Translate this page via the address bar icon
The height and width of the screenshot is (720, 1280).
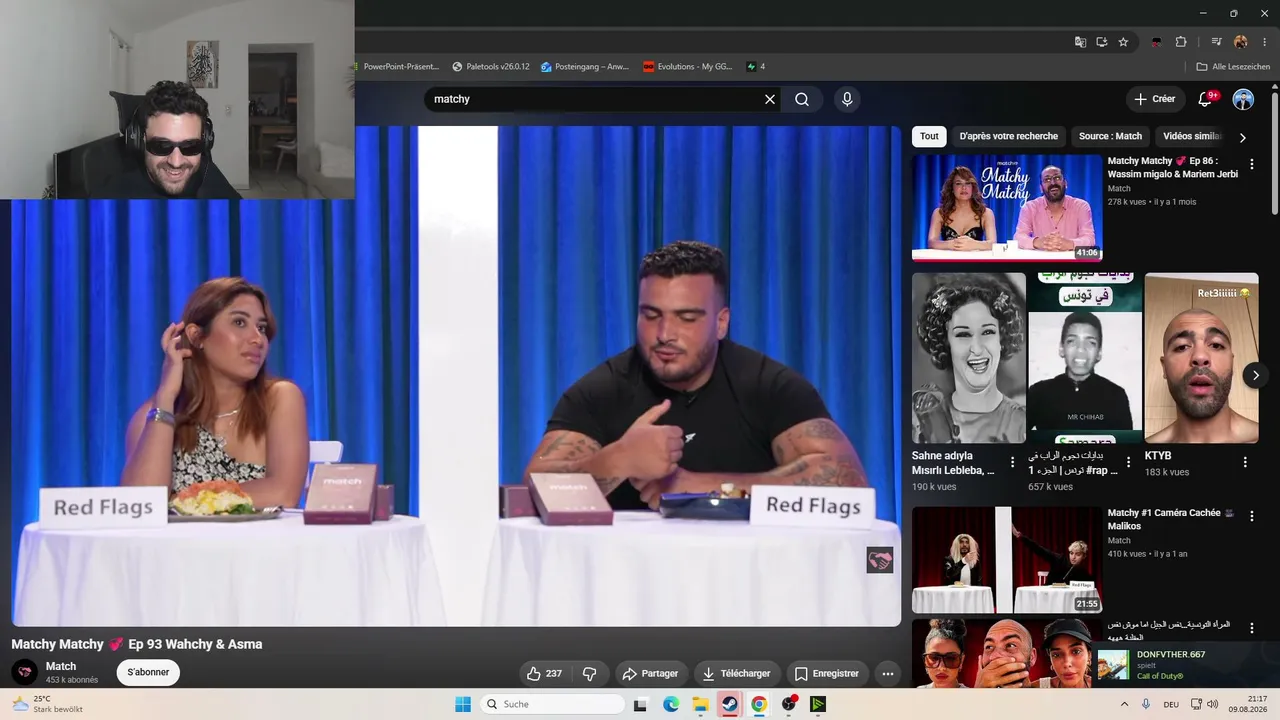coord(1080,42)
